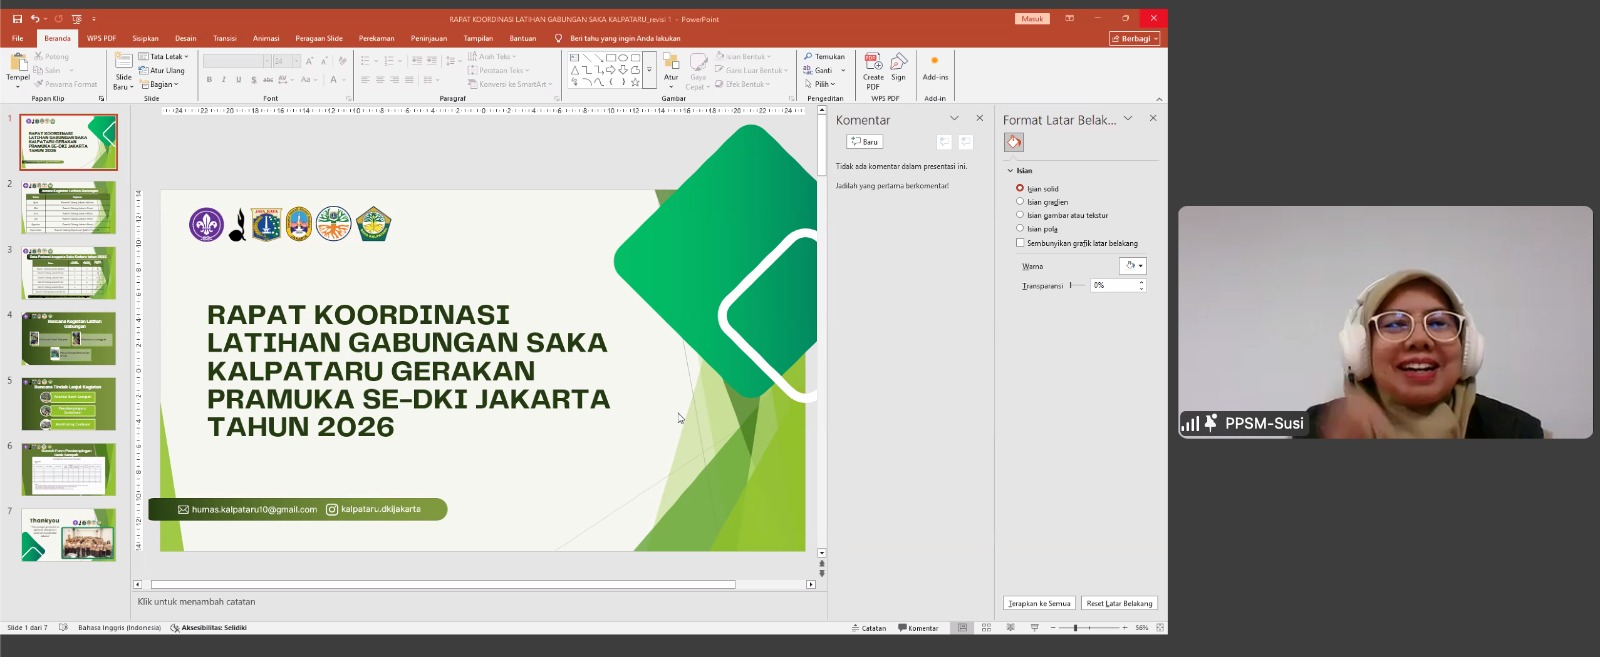Select the Isian gradien radio button

(x=1020, y=202)
